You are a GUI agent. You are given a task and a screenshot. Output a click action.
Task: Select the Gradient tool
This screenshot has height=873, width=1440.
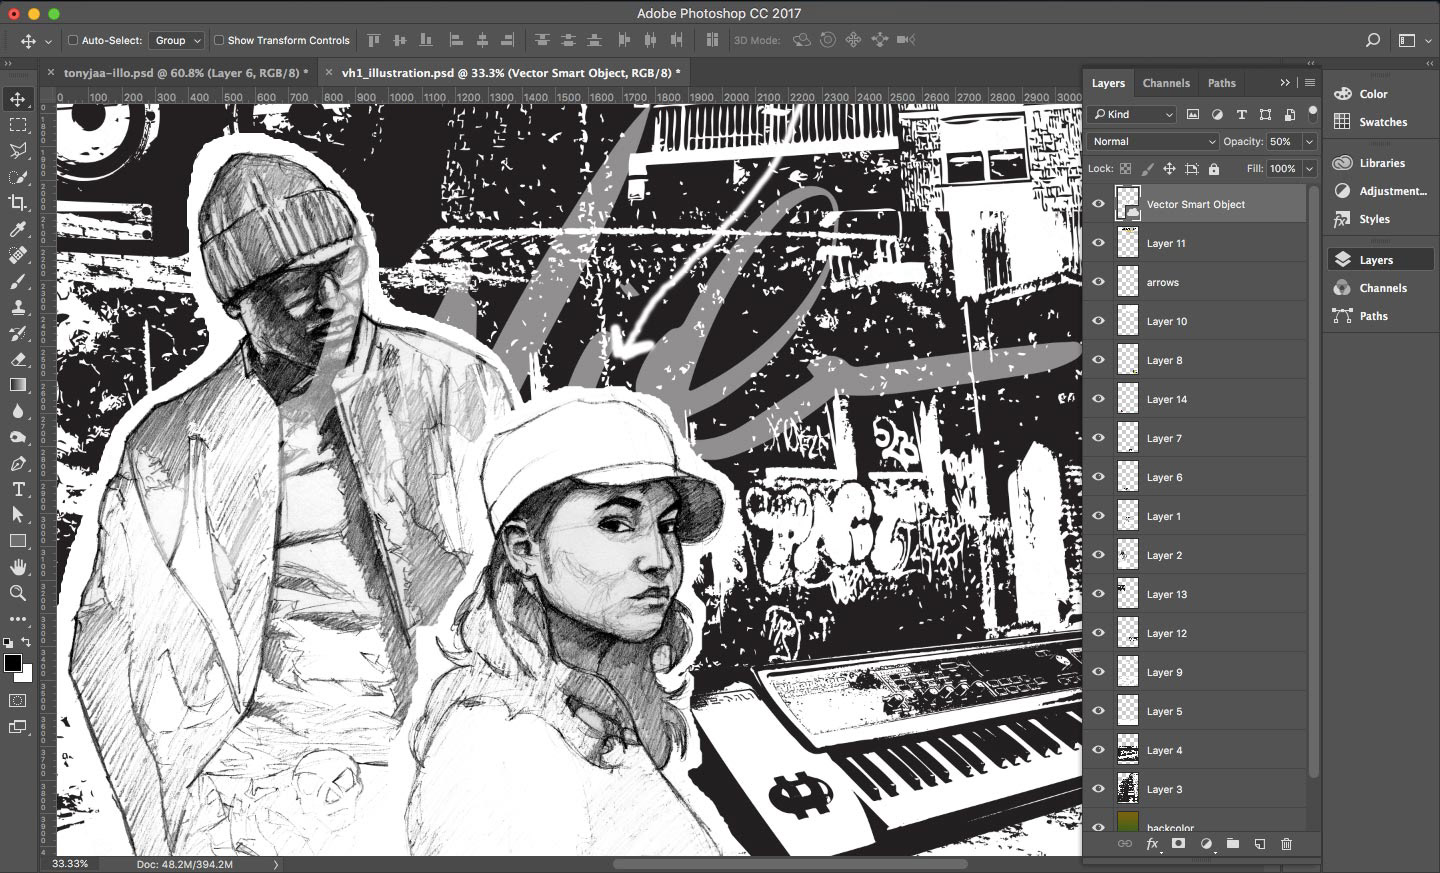18,385
